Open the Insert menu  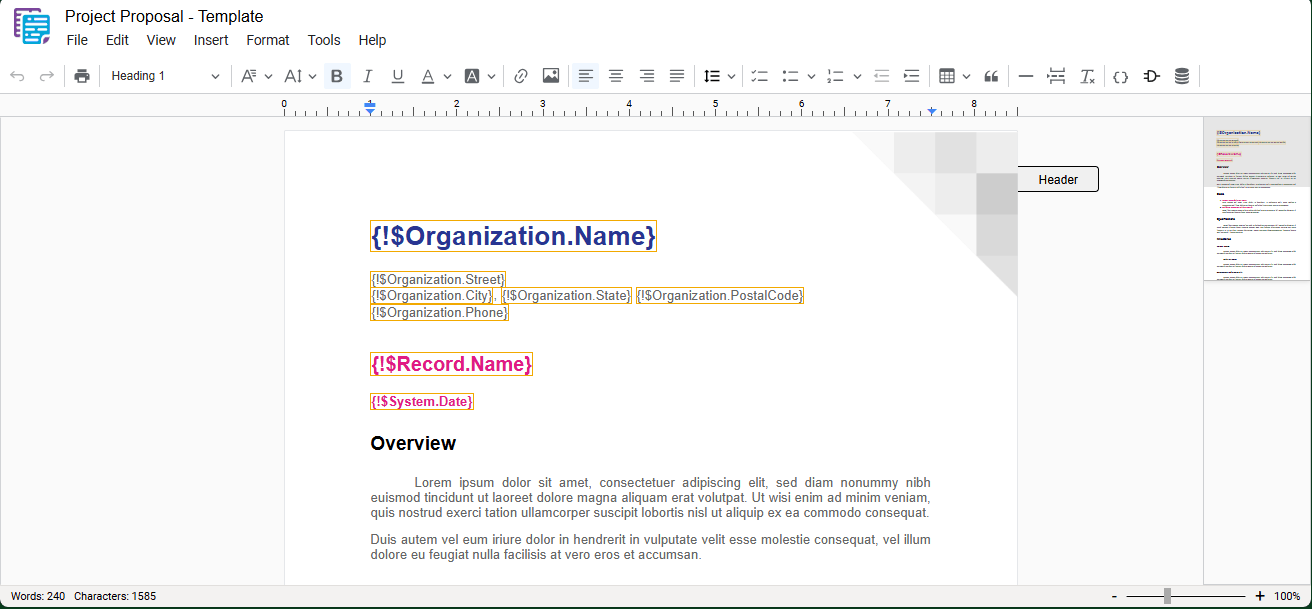pyautogui.click(x=211, y=40)
